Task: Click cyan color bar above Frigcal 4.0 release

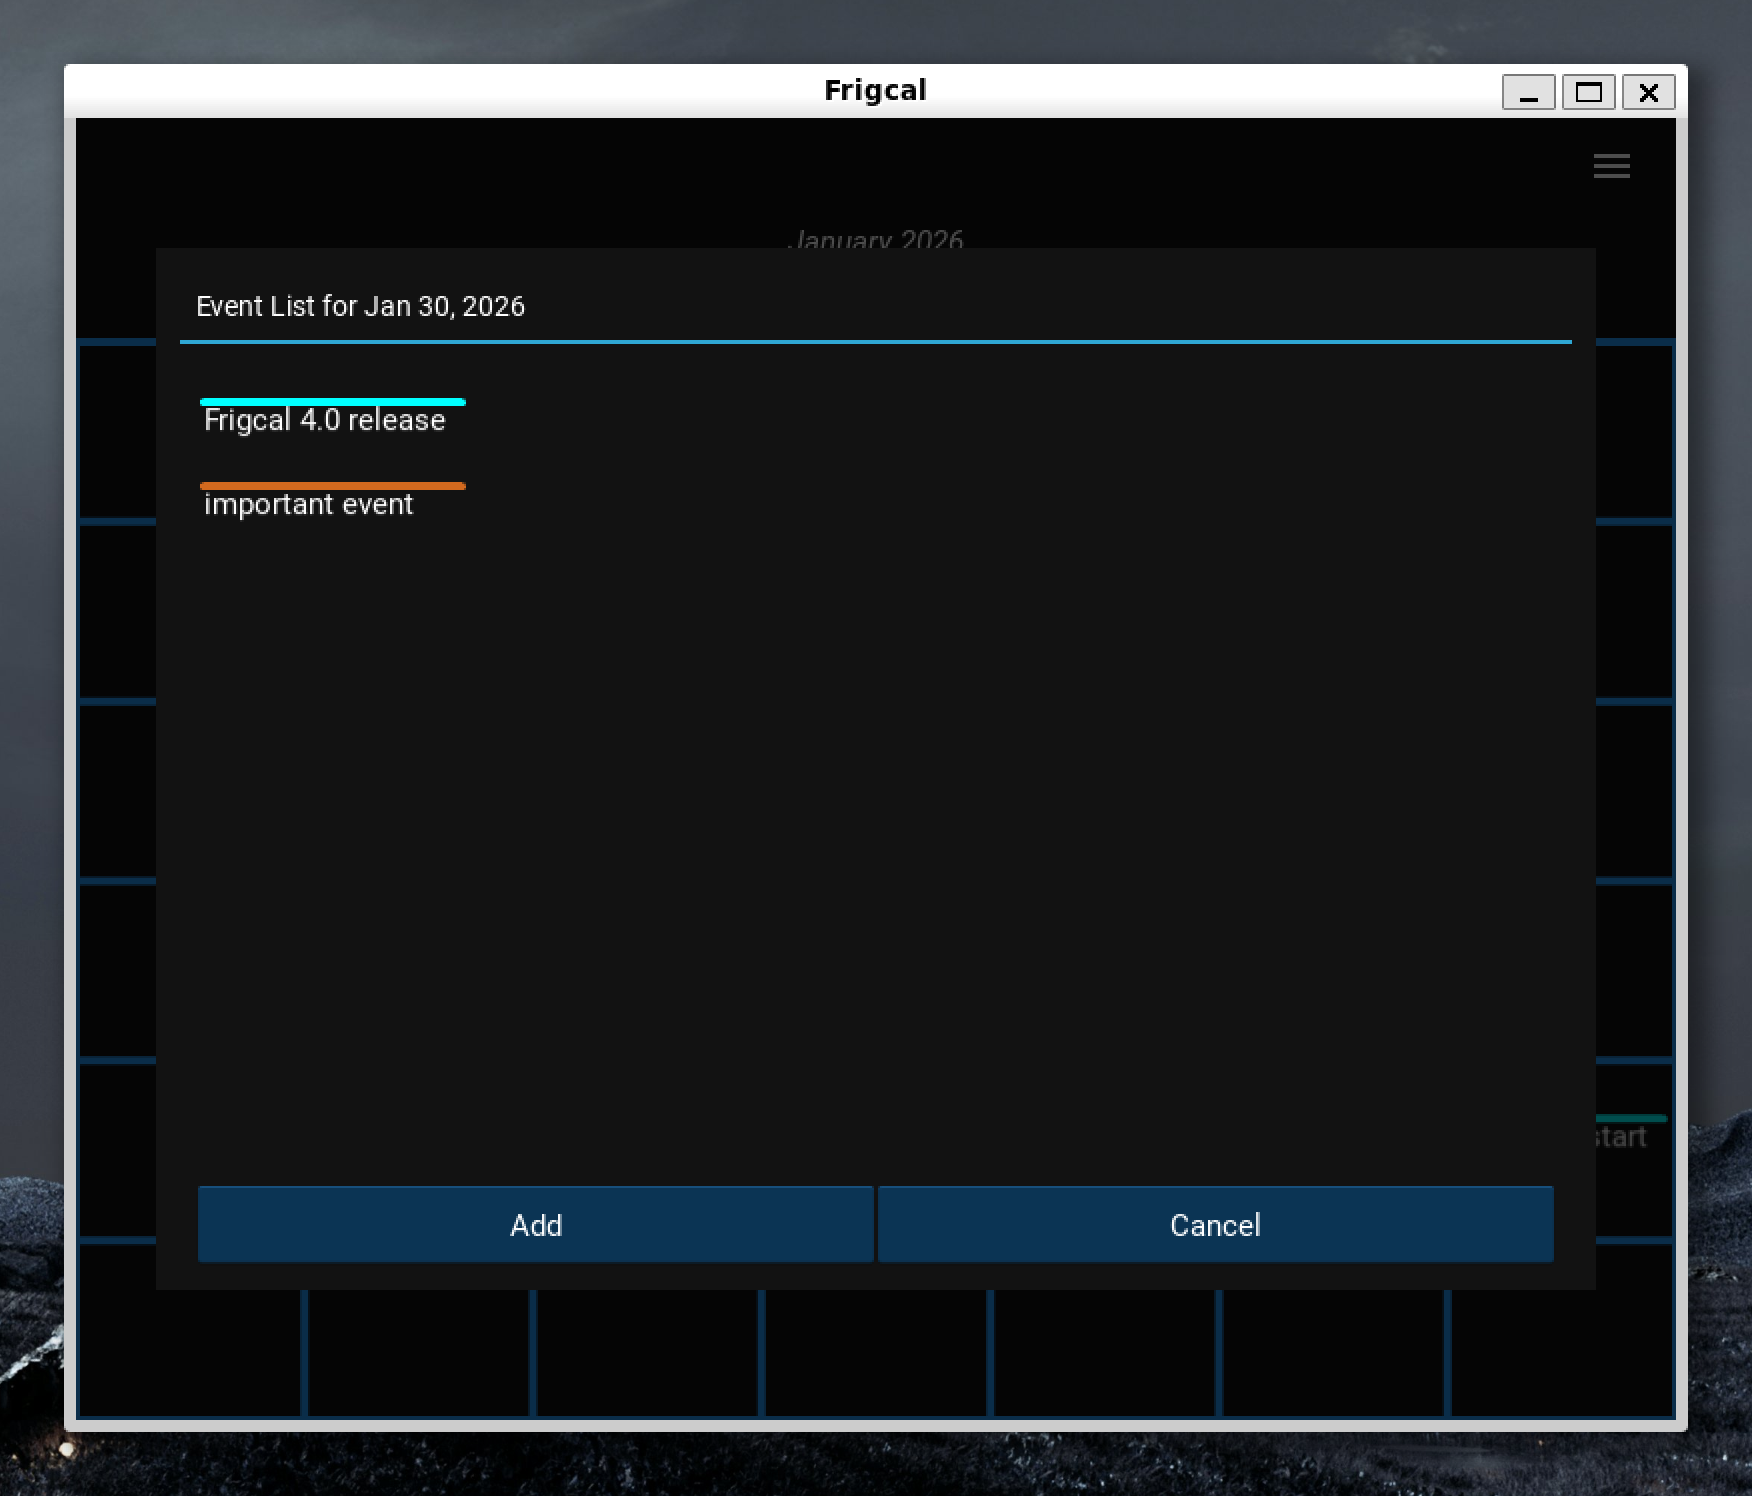Action: [x=332, y=402]
